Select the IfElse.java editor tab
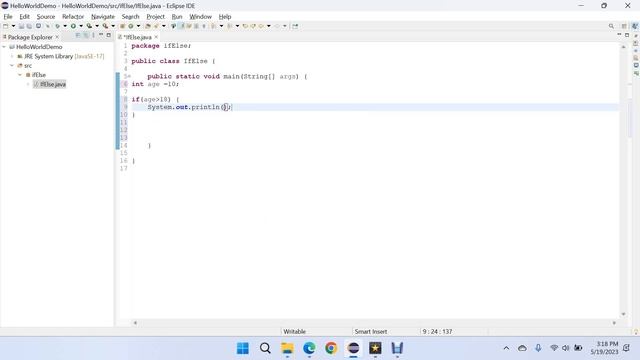This screenshot has height=360, width=640. pos(137,37)
